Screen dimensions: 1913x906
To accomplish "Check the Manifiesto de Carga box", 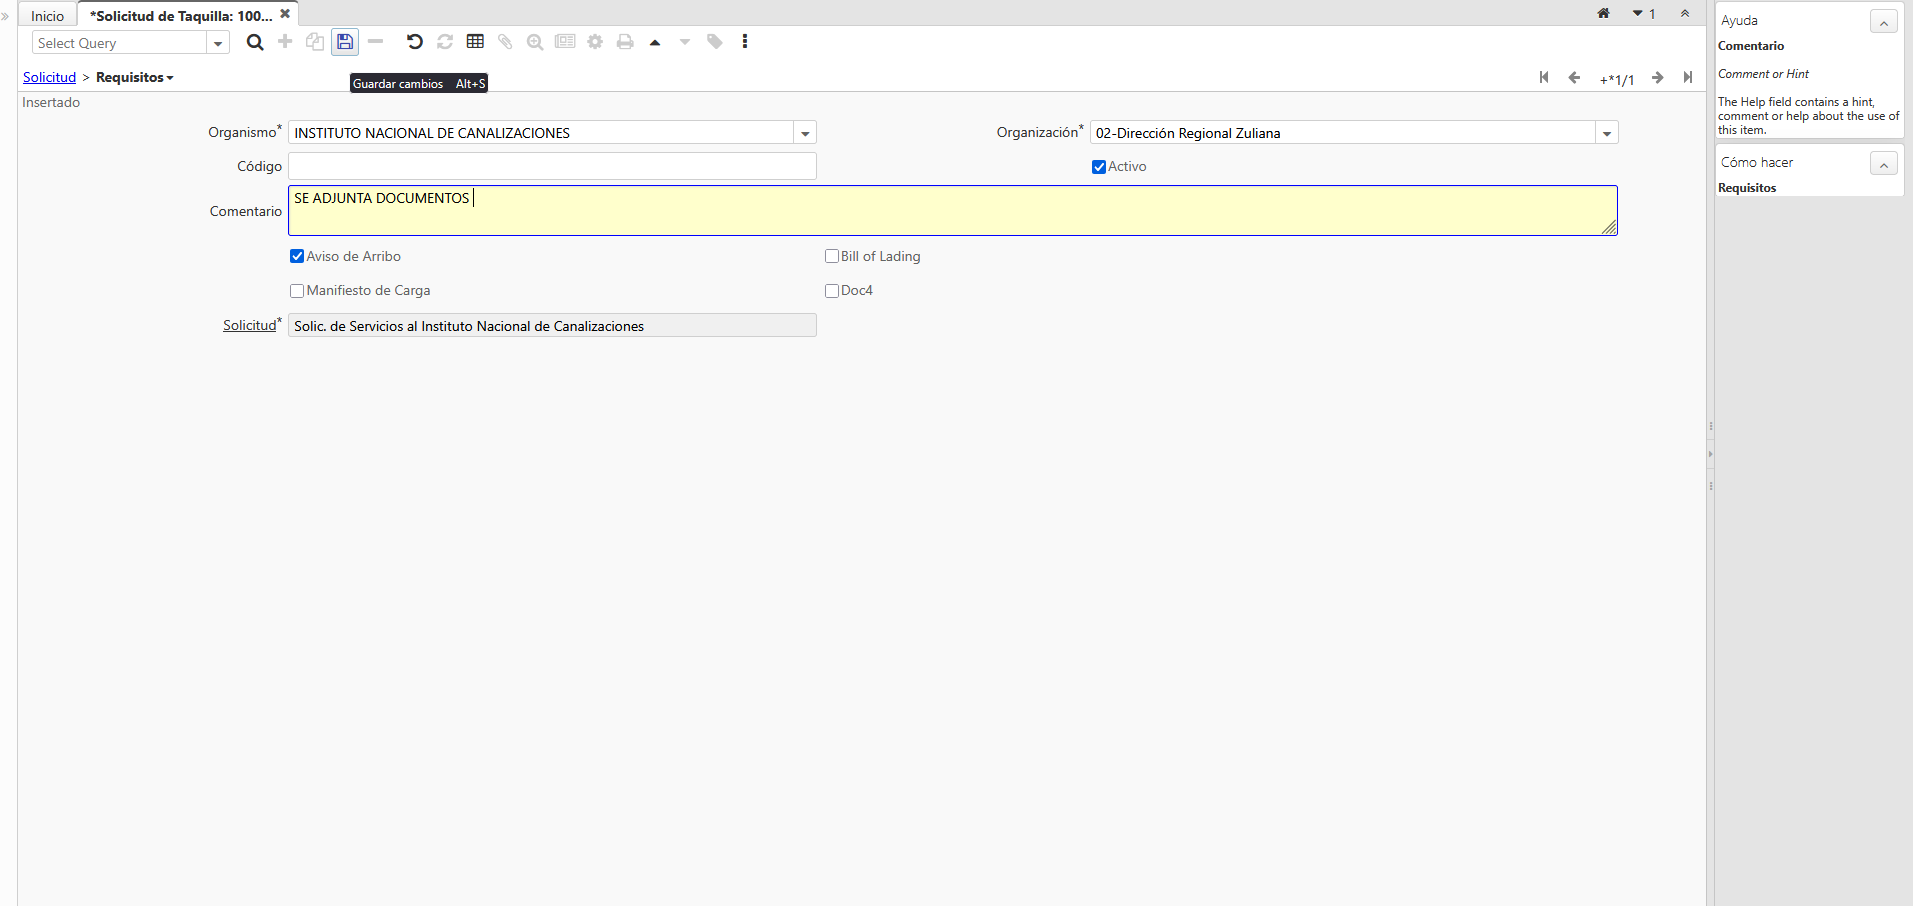I will (297, 291).
